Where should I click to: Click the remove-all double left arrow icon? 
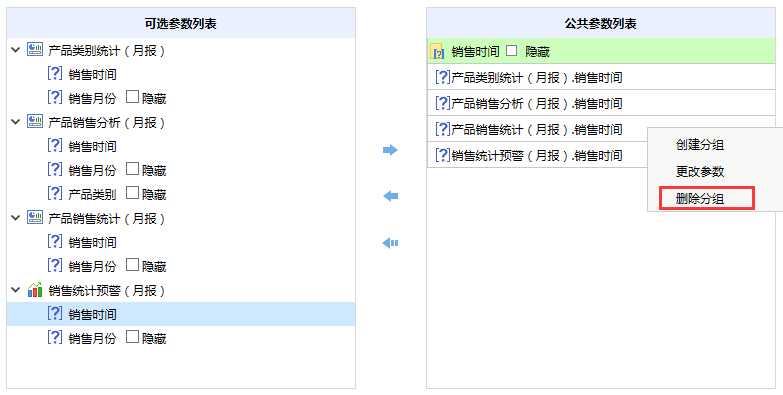point(390,243)
